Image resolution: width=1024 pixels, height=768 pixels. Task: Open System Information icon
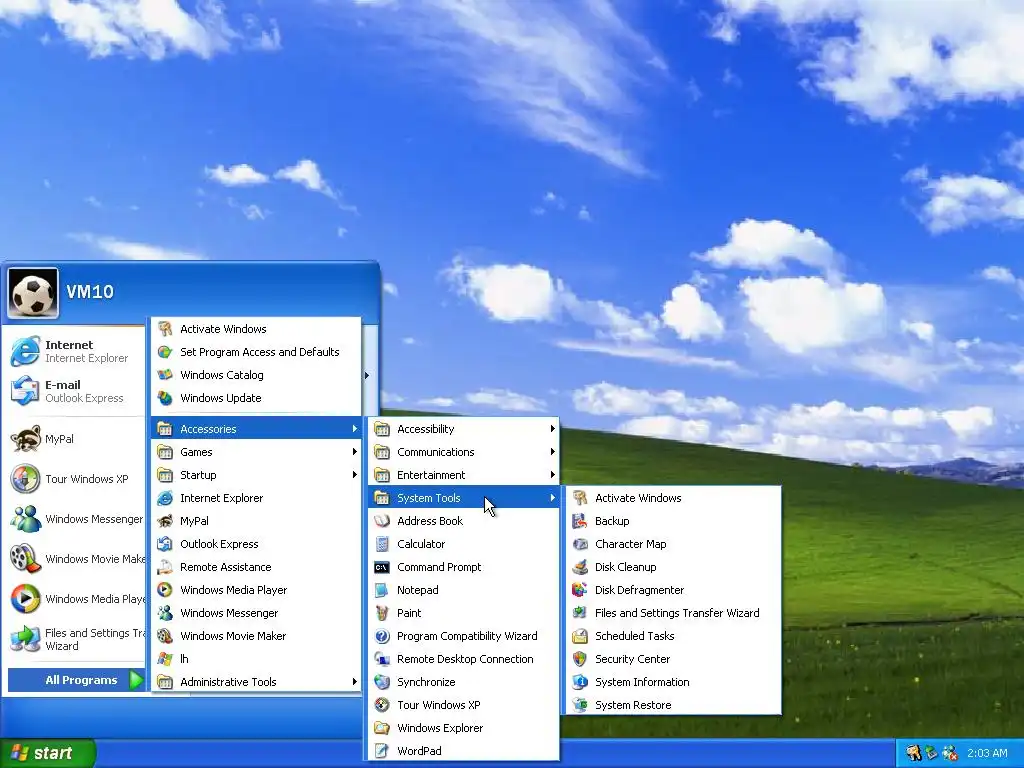(579, 682)
